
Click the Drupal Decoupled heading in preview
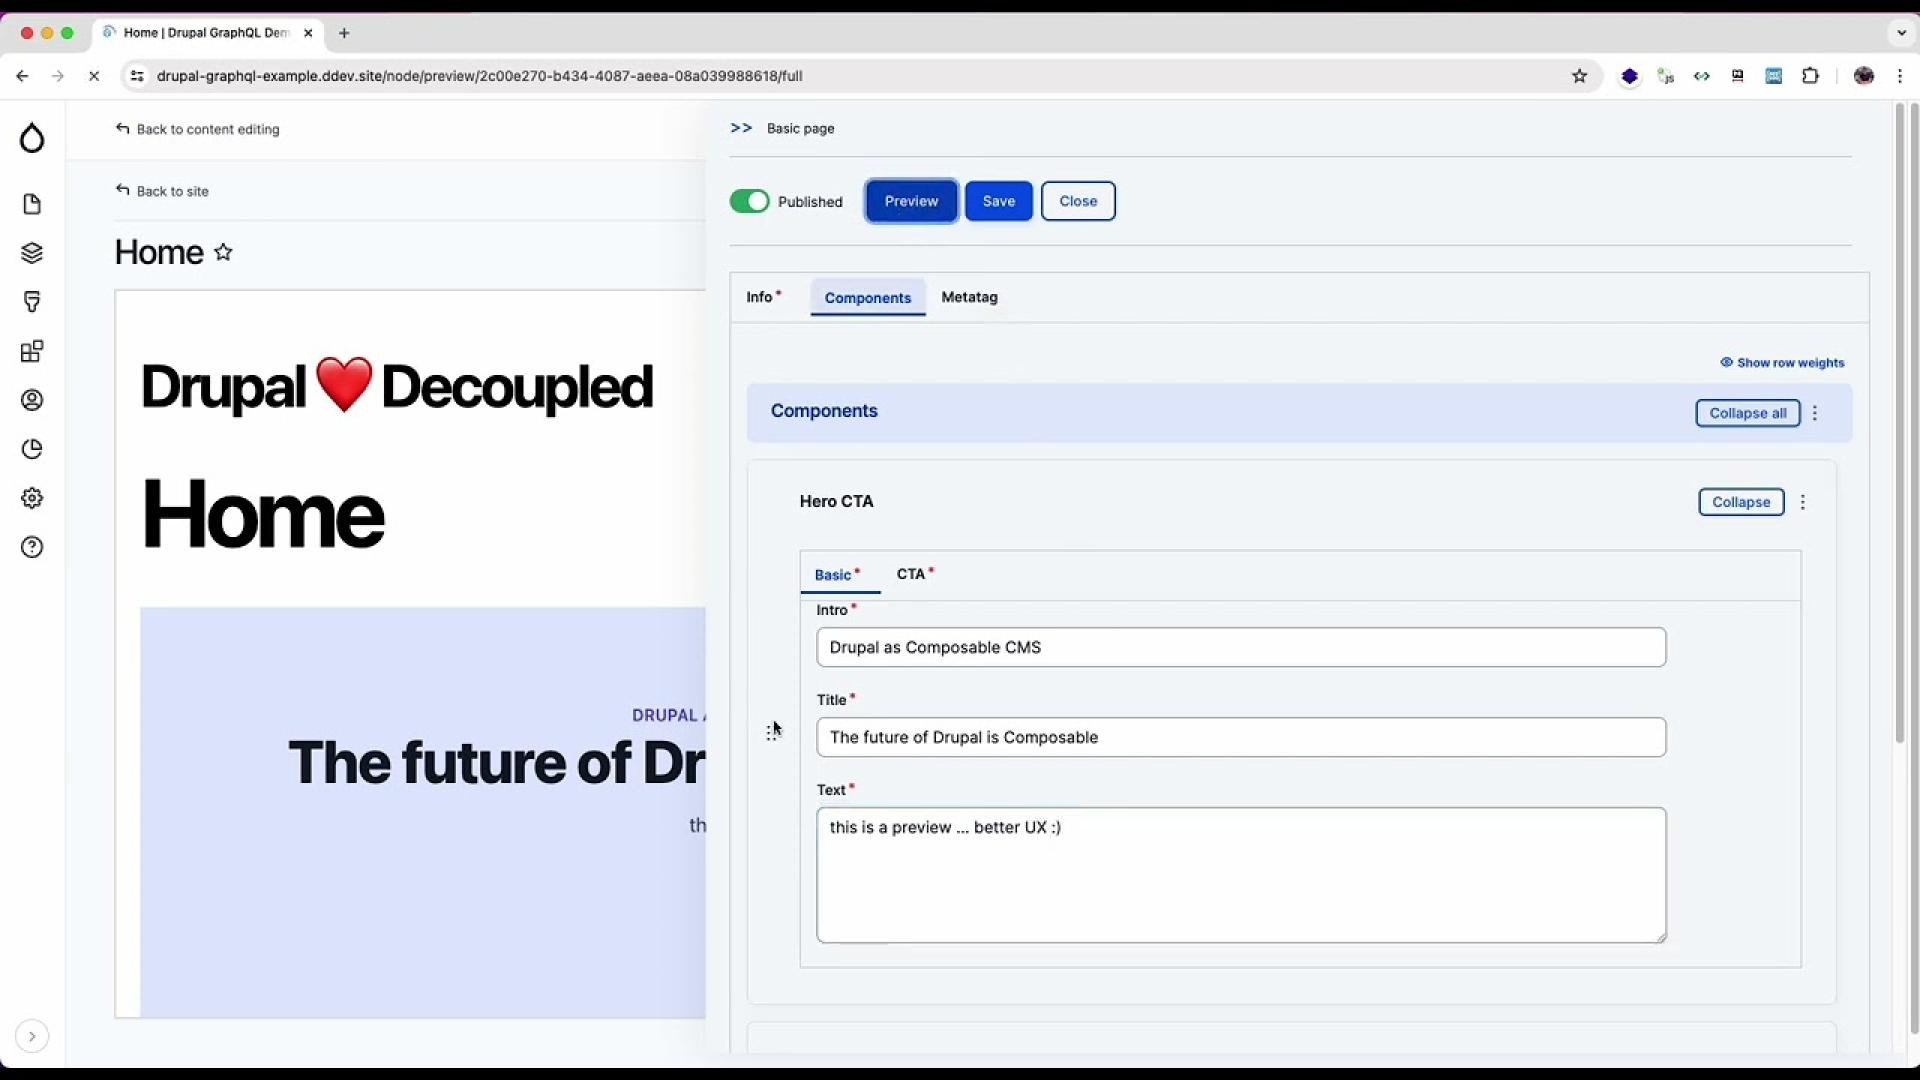coord(397,387)
